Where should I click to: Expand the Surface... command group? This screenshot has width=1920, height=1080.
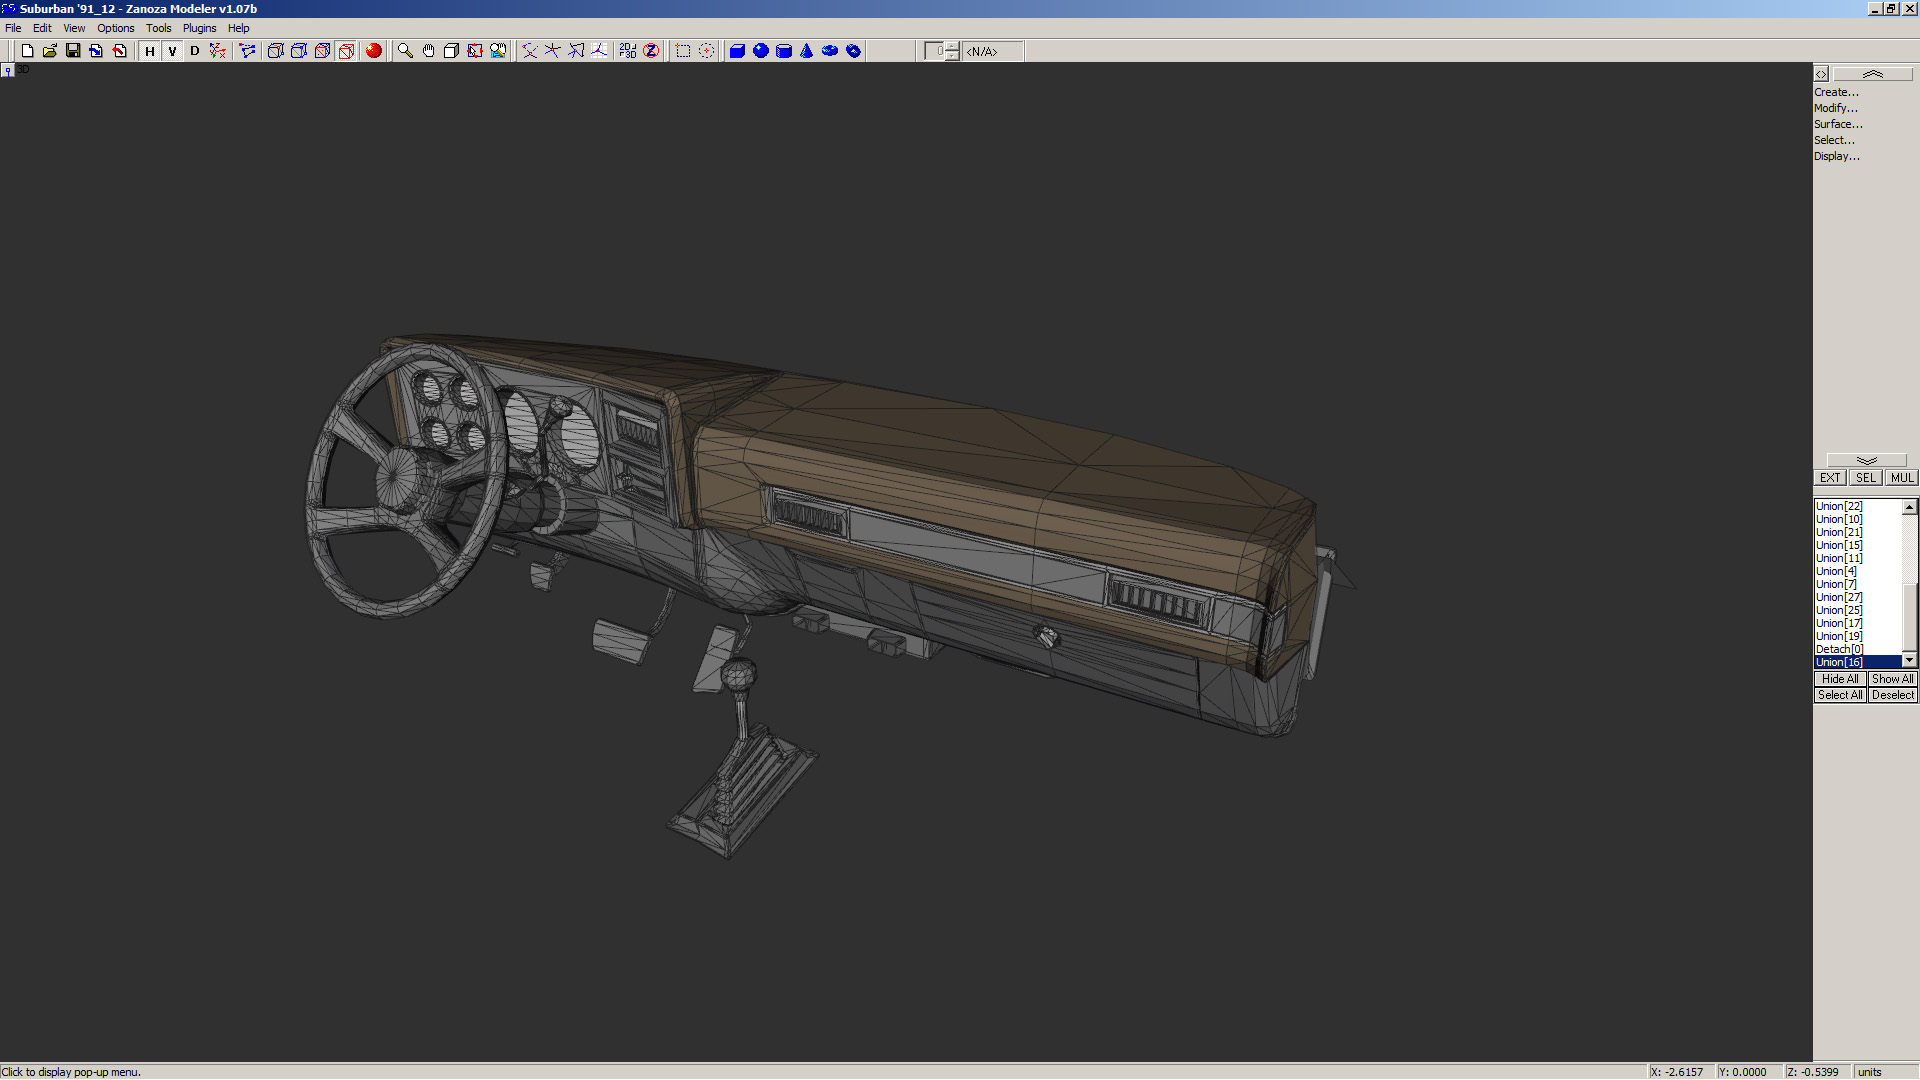click(1838, 124)
